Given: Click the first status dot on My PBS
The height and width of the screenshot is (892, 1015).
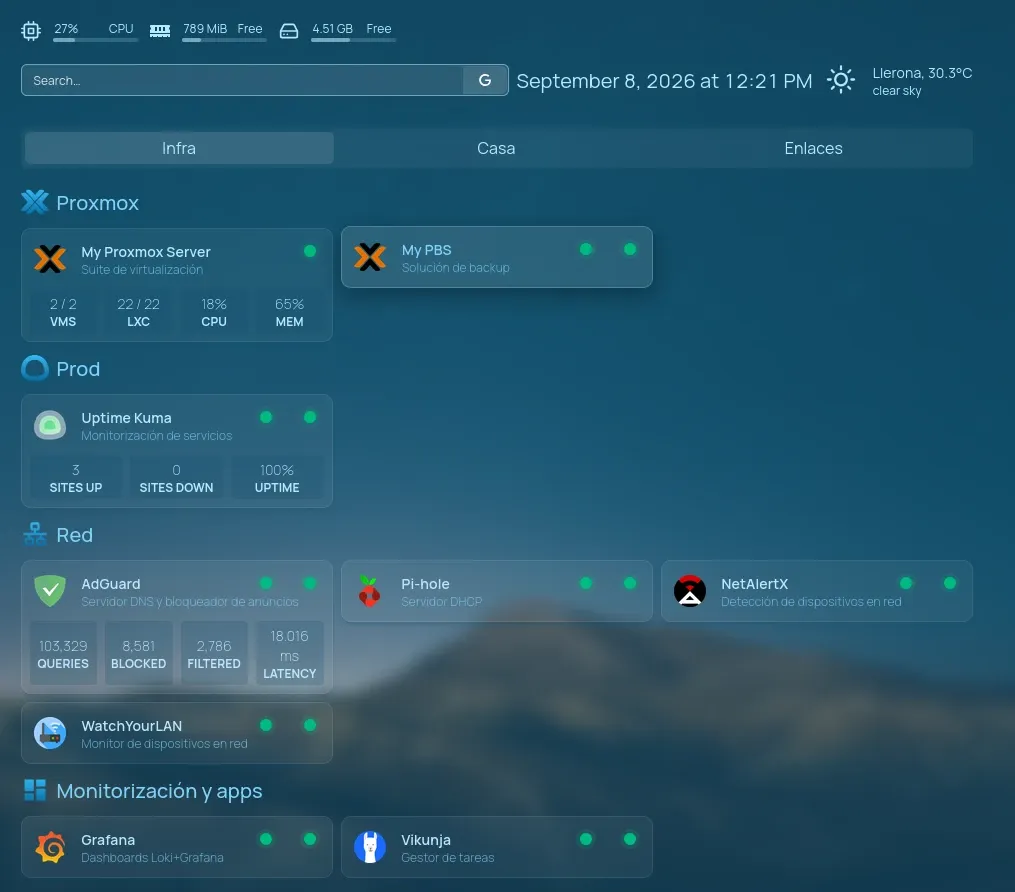Looking at the screenshot, I should point(586,249).
